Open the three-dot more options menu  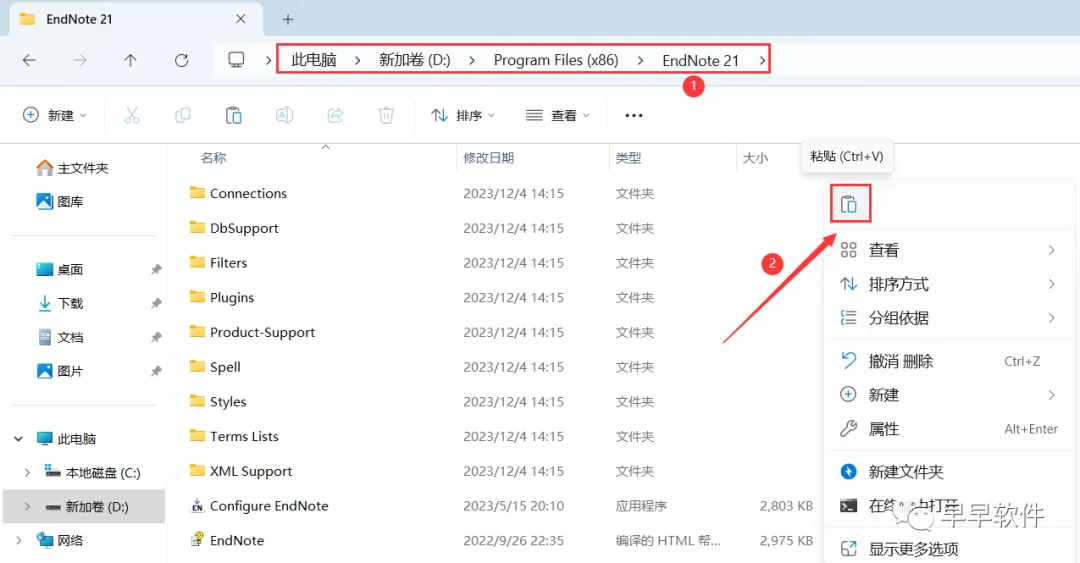(634, 115)
